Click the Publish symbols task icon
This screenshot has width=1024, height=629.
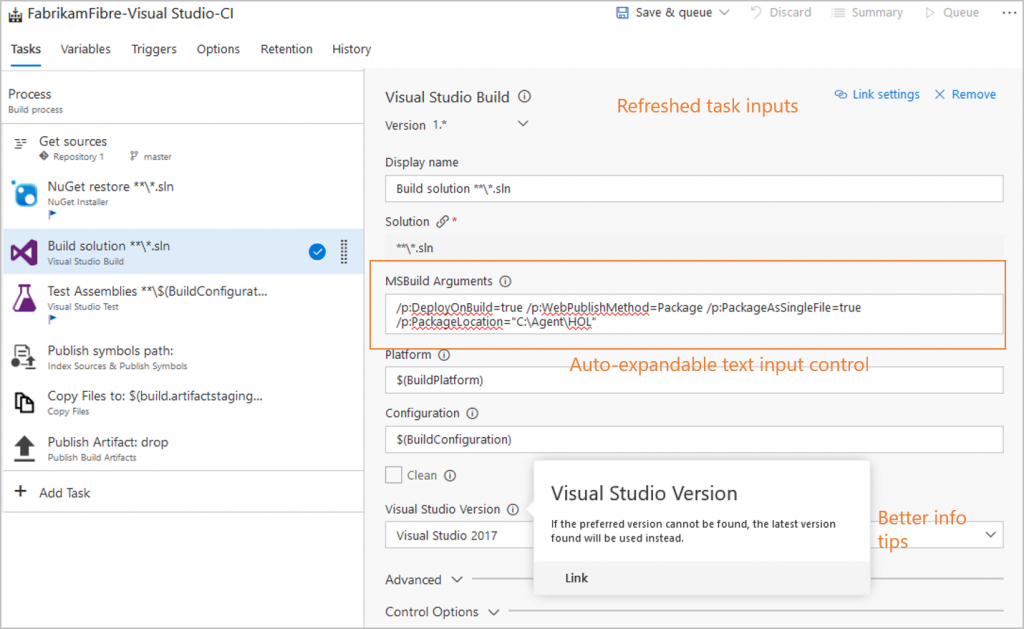point(24,357)
